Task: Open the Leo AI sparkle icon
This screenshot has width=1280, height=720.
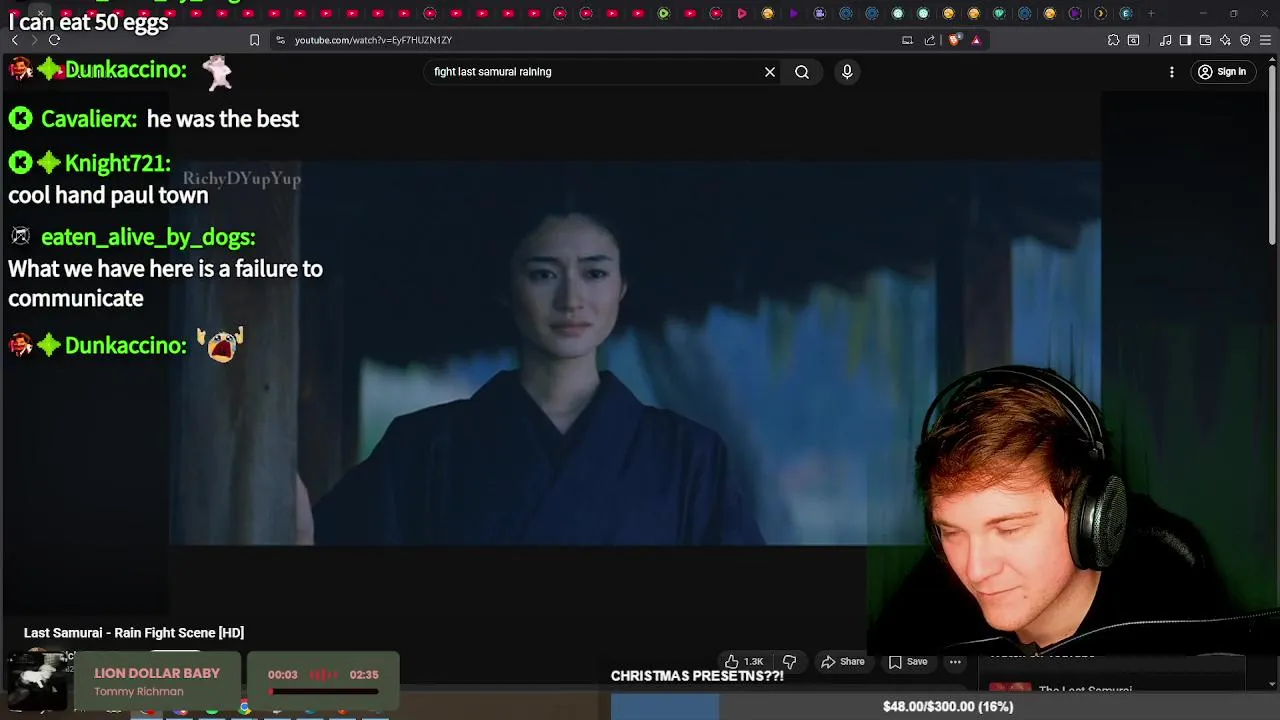Action: 1225,40
